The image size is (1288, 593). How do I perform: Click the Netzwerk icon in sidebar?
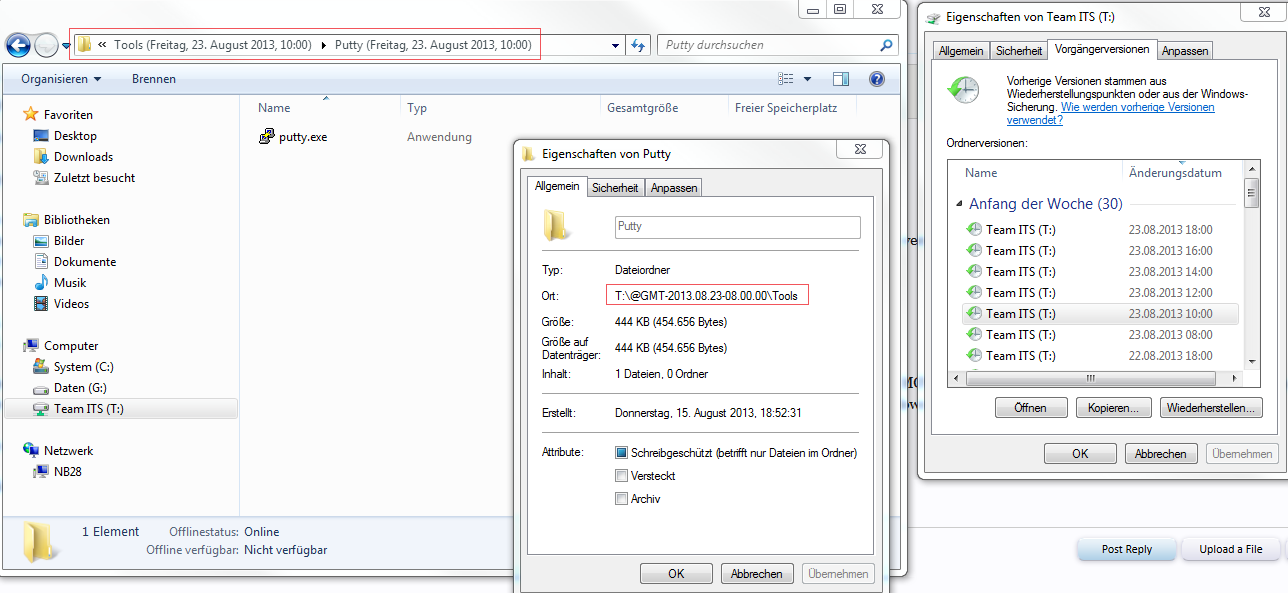point(31,451)
